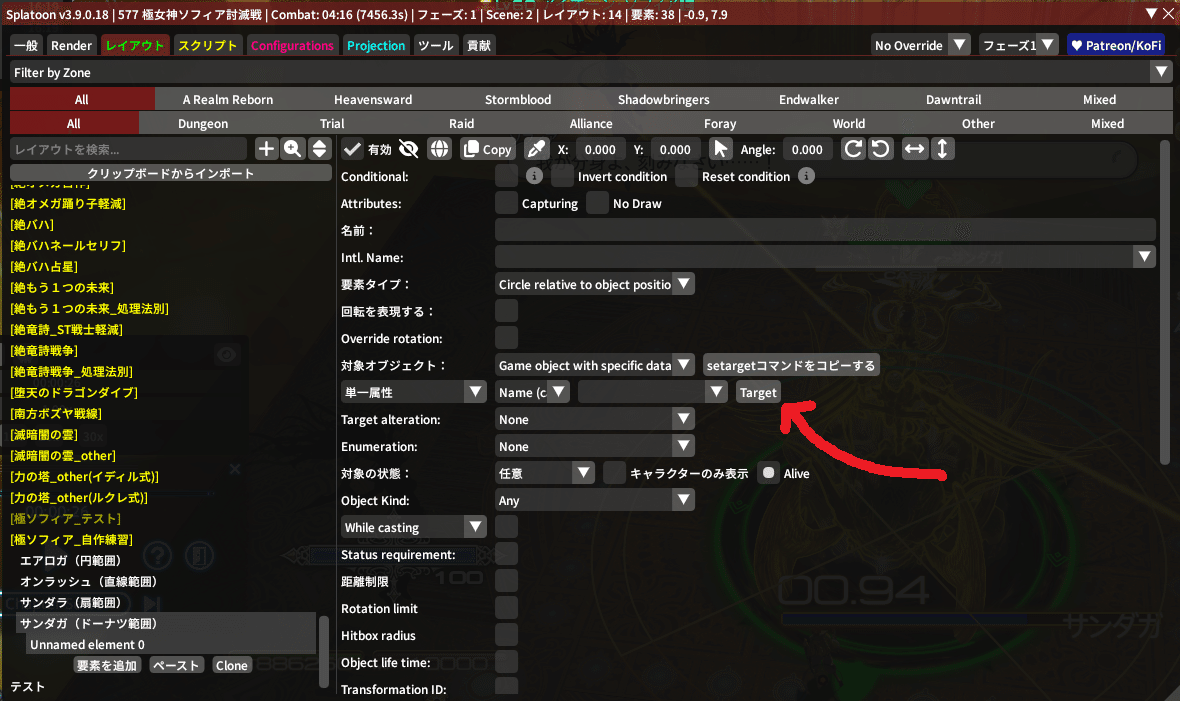Rotate clockwise with the arrow icon

point(853,149)
